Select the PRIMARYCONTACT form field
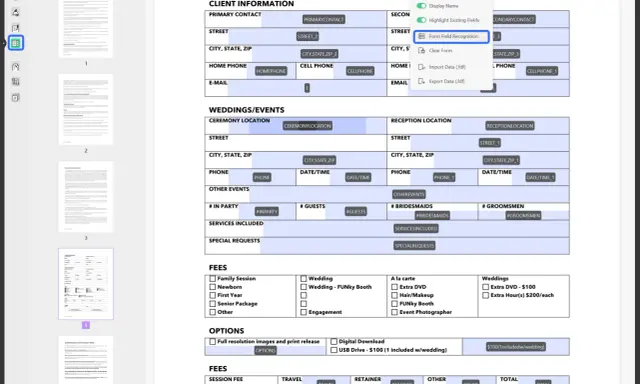 pos(324,20)
